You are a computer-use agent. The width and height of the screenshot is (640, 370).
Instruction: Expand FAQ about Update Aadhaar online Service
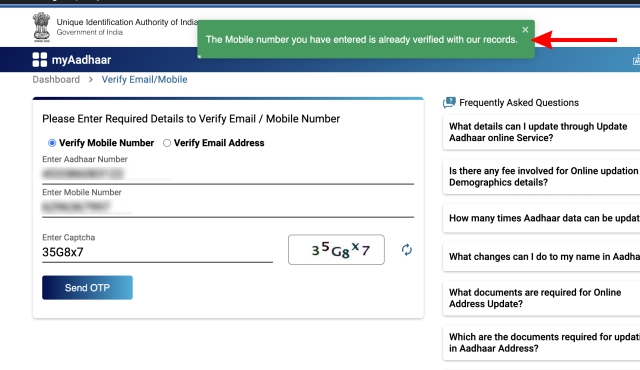(x=541, y=132)
